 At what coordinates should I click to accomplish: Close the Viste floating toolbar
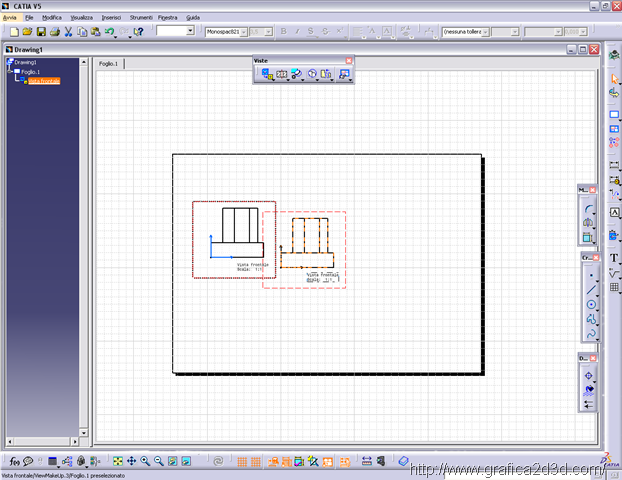(x=349, y=61)
